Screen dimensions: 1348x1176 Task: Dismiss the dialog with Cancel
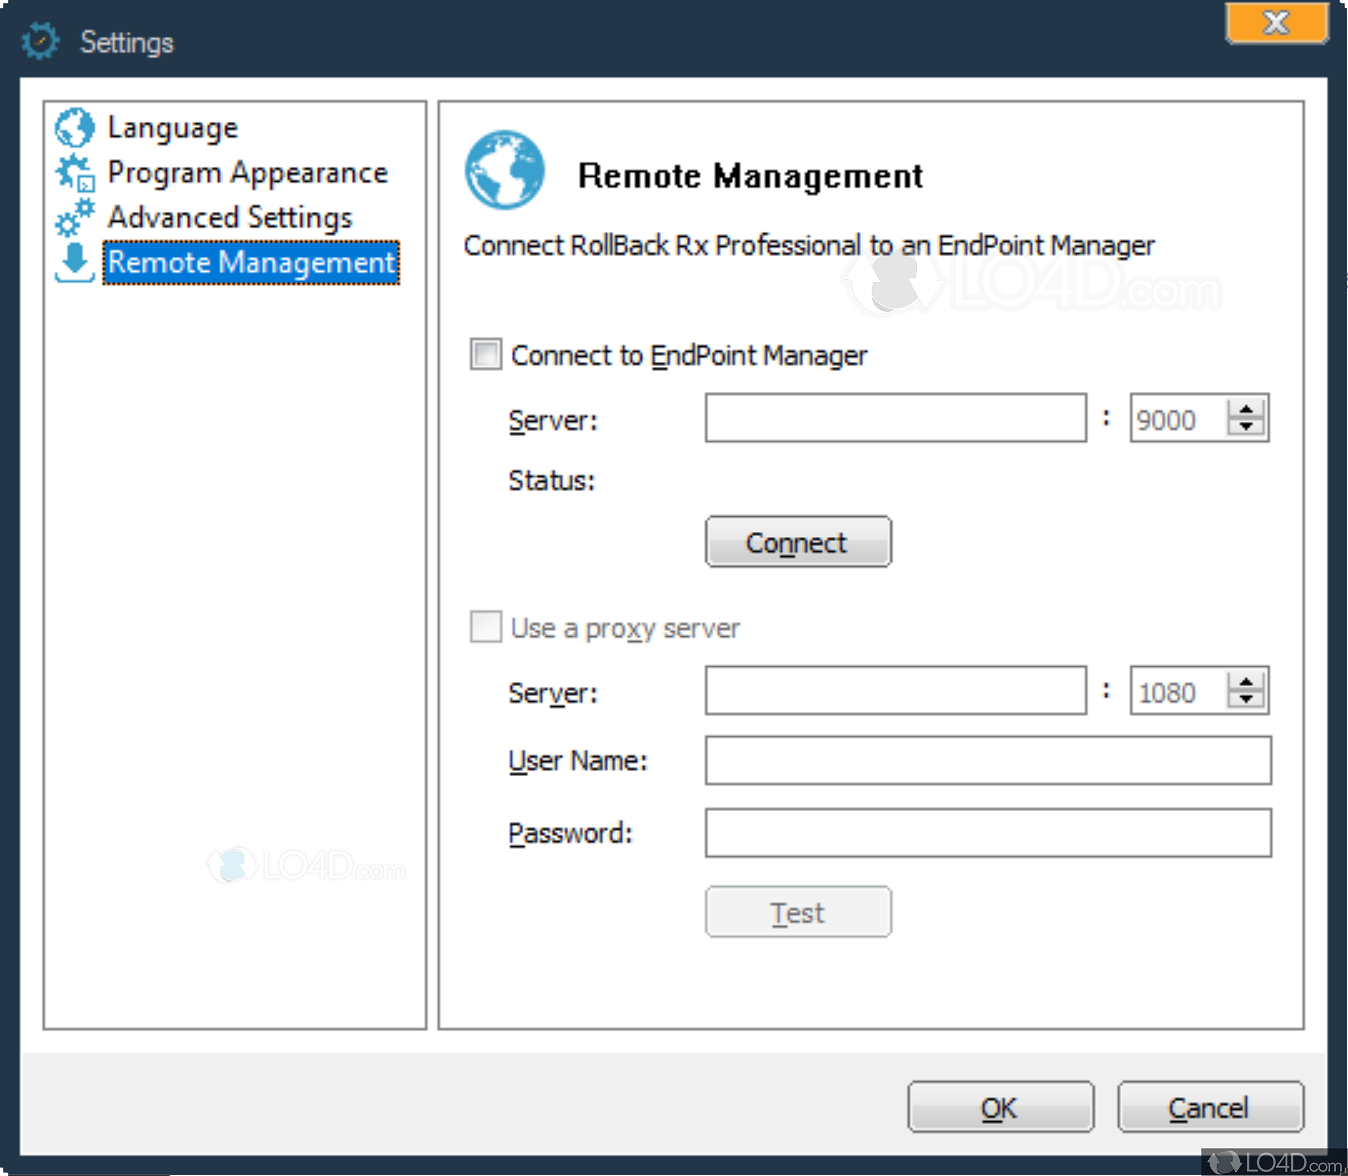(x=1209, y=1107)
